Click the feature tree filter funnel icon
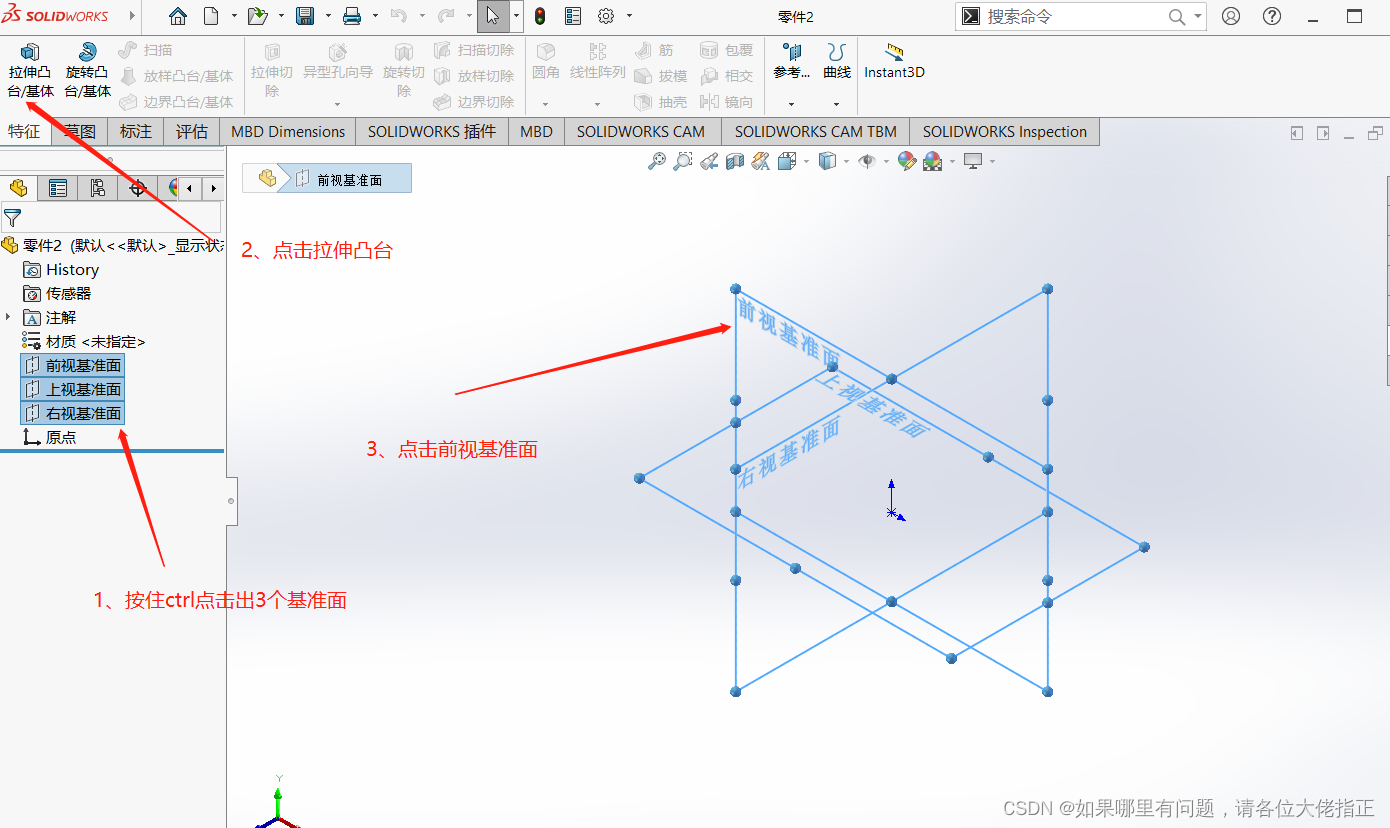Screen dimensions: 1390x828 pos(12,216)
